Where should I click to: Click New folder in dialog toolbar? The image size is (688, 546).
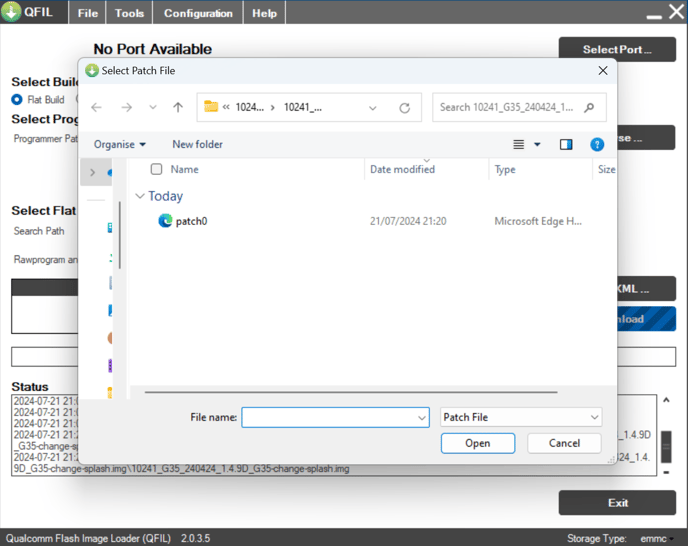pos(197,144)
